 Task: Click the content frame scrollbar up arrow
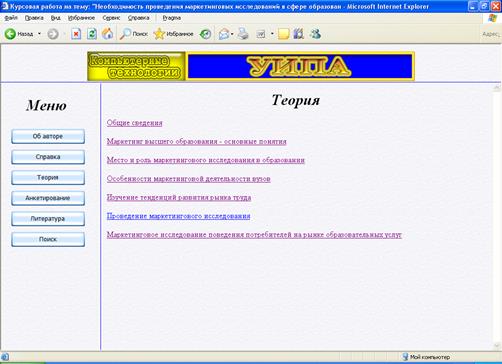point(496,88)
